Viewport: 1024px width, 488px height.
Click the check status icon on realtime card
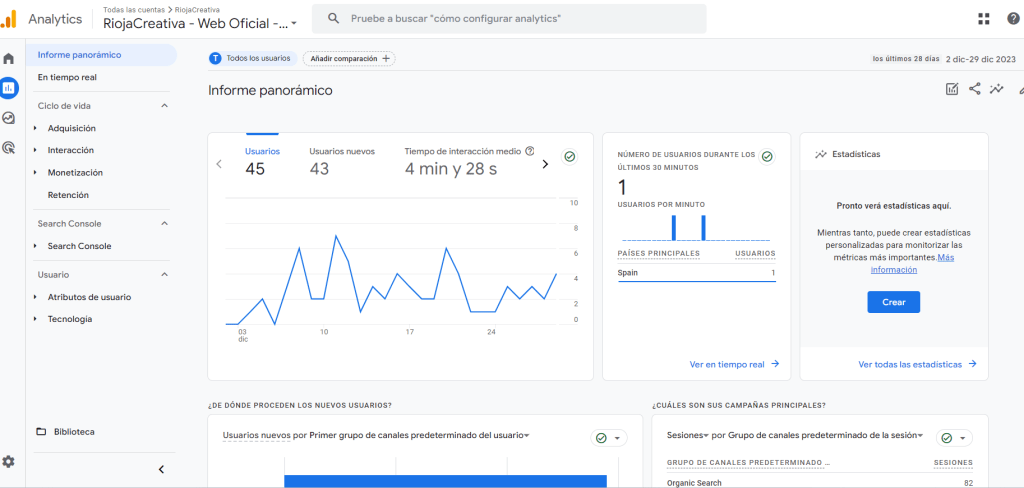[x=767, y=157]
